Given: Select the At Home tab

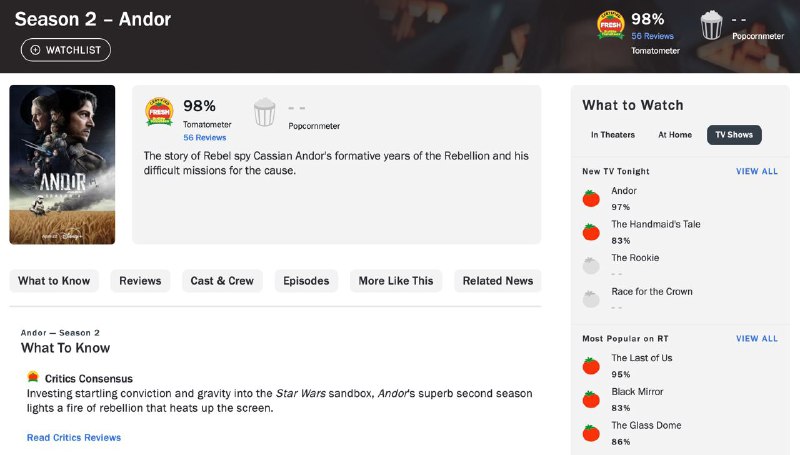Looking at the screenshot, I should pos(674,135).
